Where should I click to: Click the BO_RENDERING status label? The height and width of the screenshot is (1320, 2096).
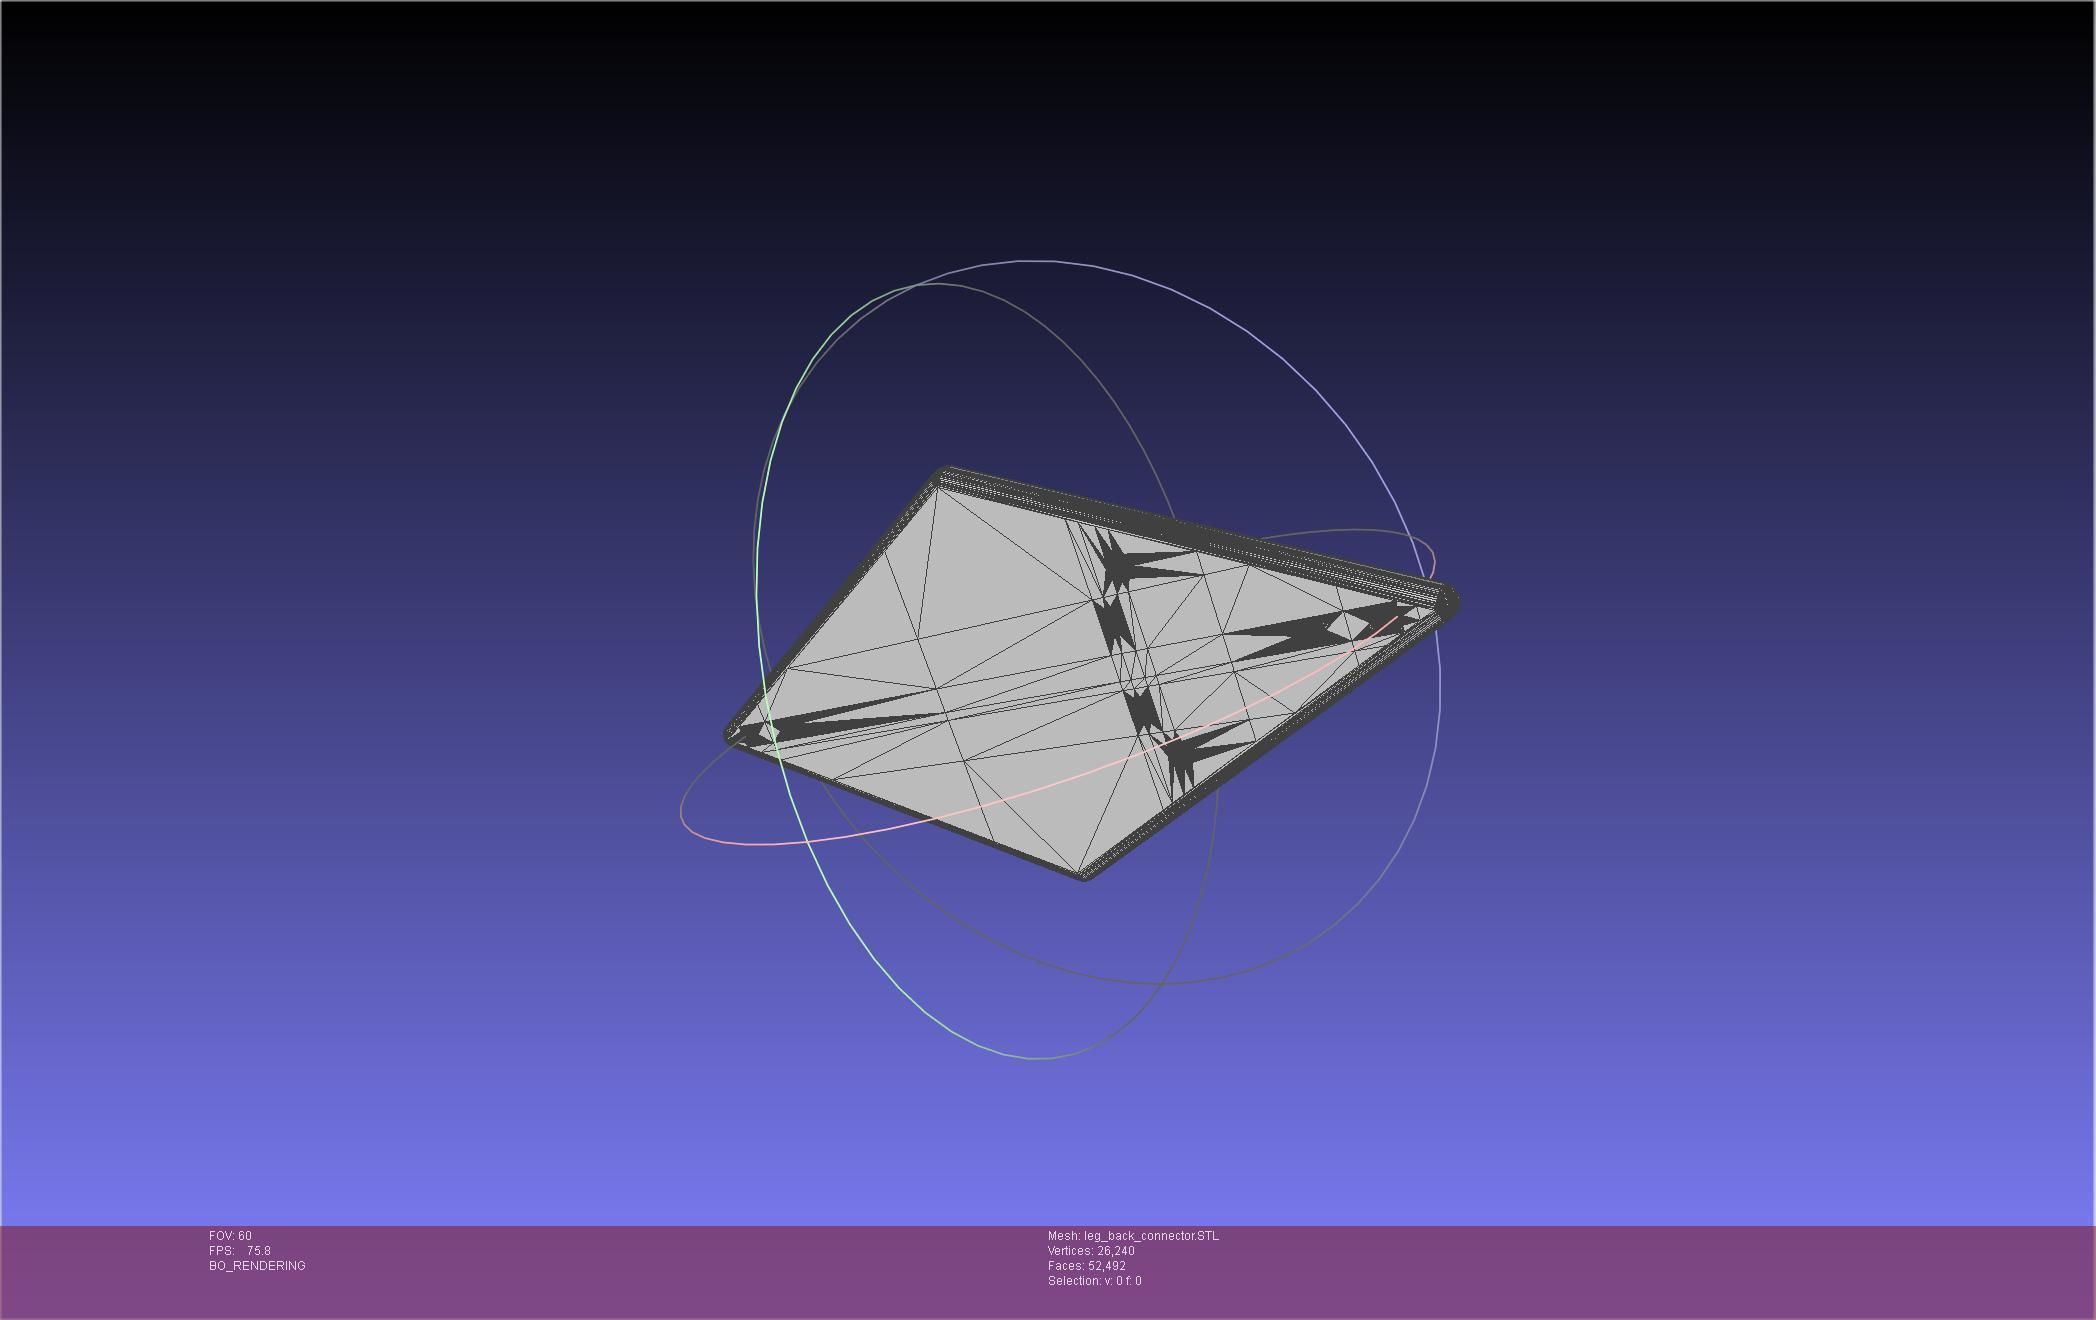coord(257,1266)
